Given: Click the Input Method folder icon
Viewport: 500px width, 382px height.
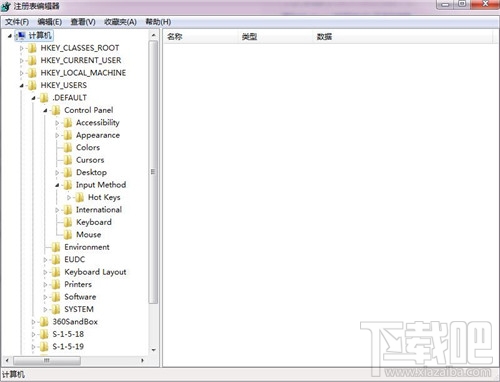Looking at the screenshot, I should [x=68, y=185].
